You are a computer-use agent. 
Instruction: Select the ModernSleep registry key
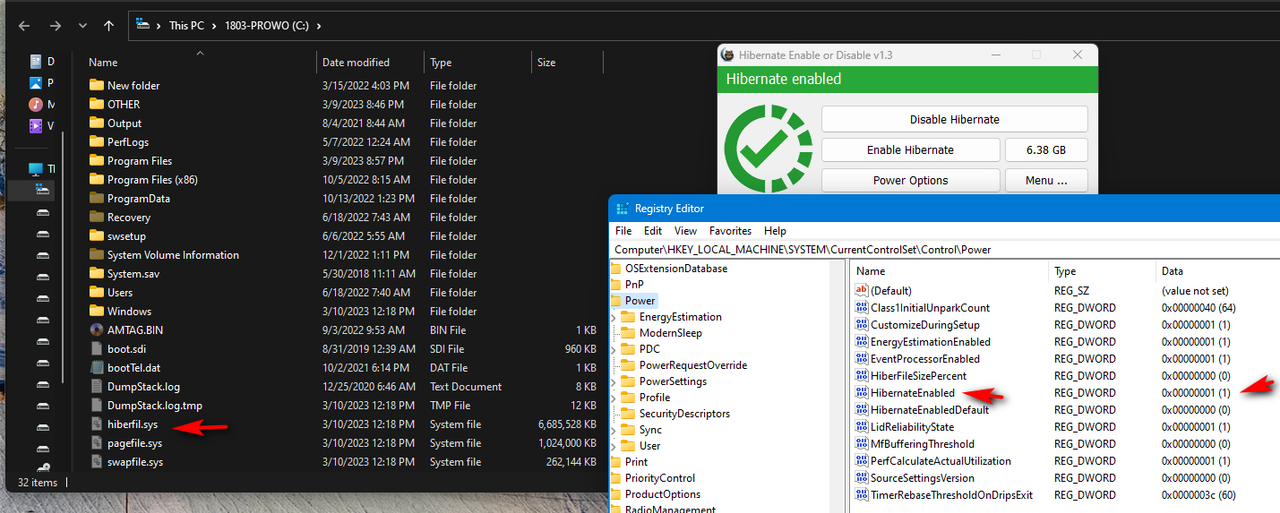click(x=670, y=333)
